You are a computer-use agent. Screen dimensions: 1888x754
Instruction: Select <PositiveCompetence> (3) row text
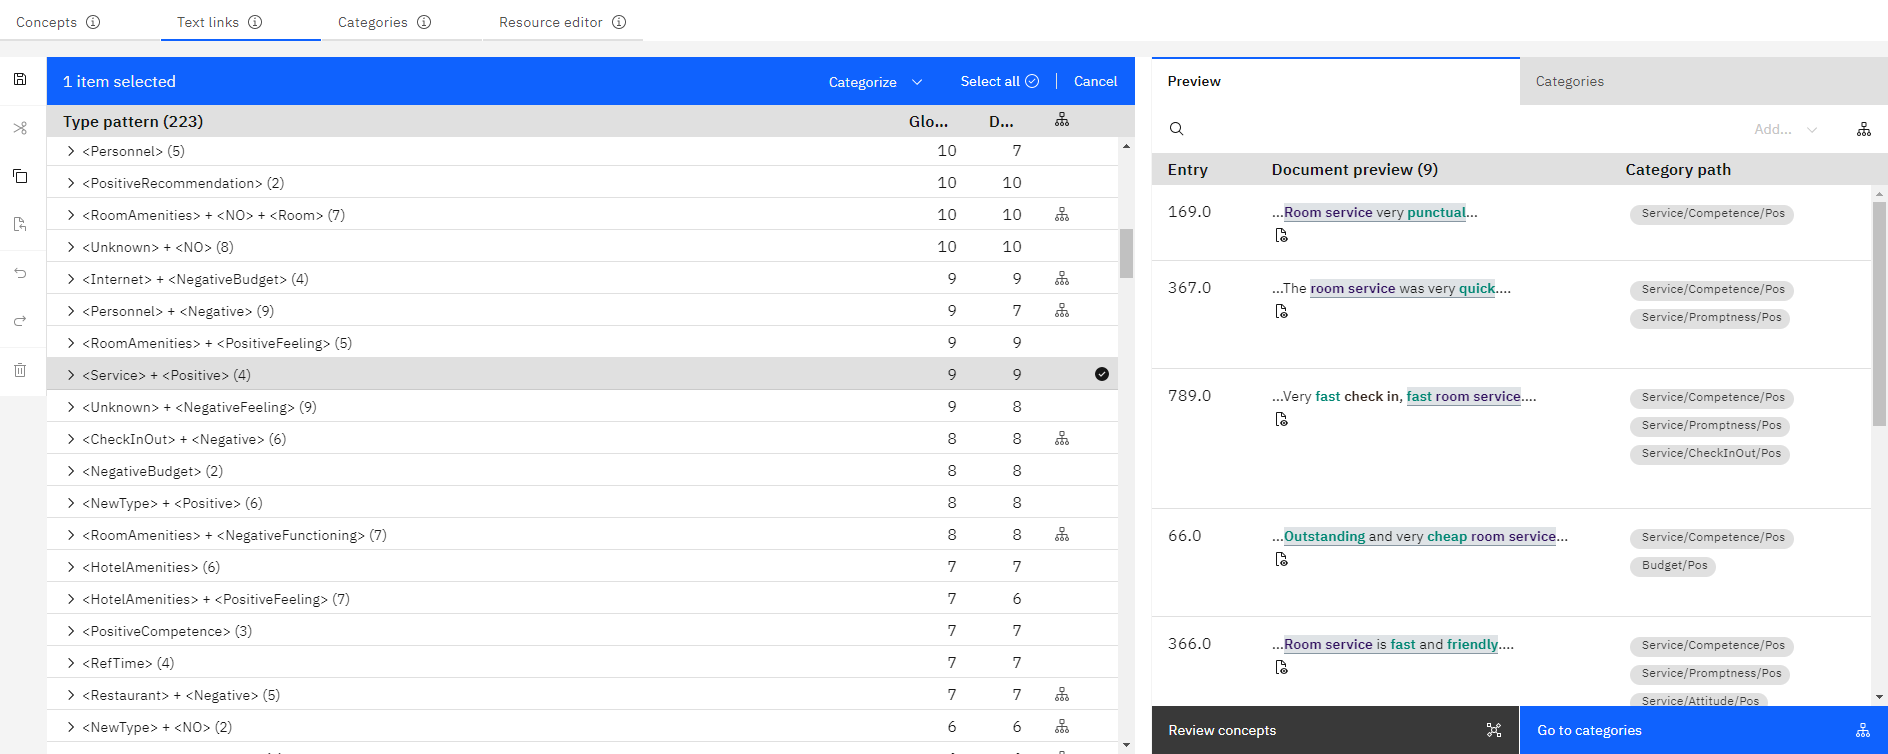click(167, 631)
